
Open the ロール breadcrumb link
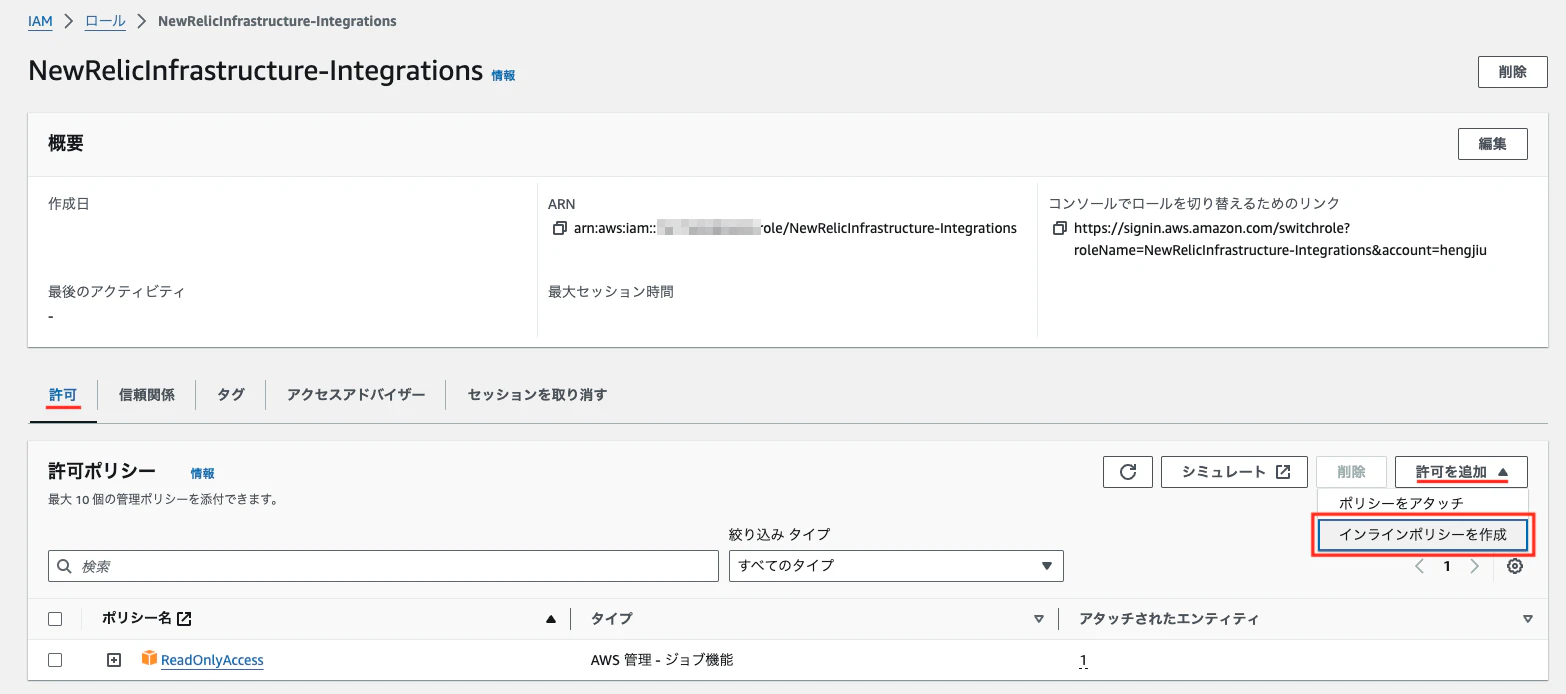click(107, 21)
